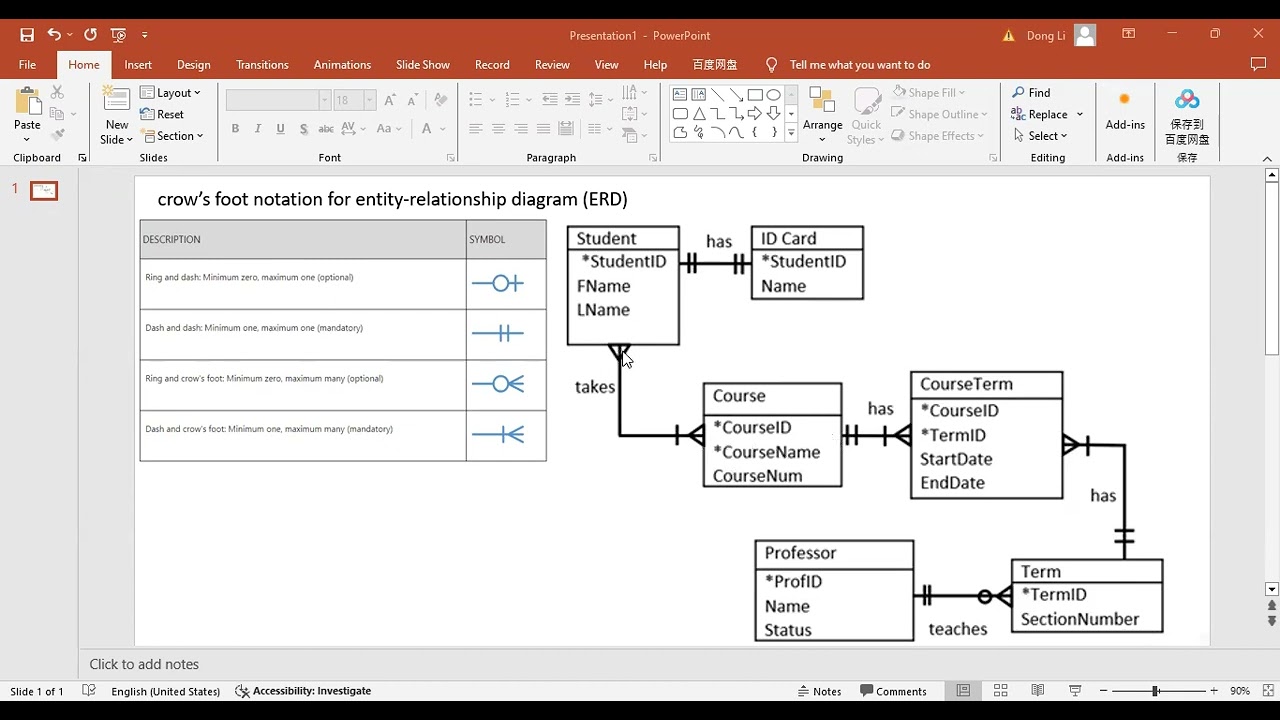The image size is (1280, 720).
Task: Click the zoom out minus button
Action: [1103, 691]
